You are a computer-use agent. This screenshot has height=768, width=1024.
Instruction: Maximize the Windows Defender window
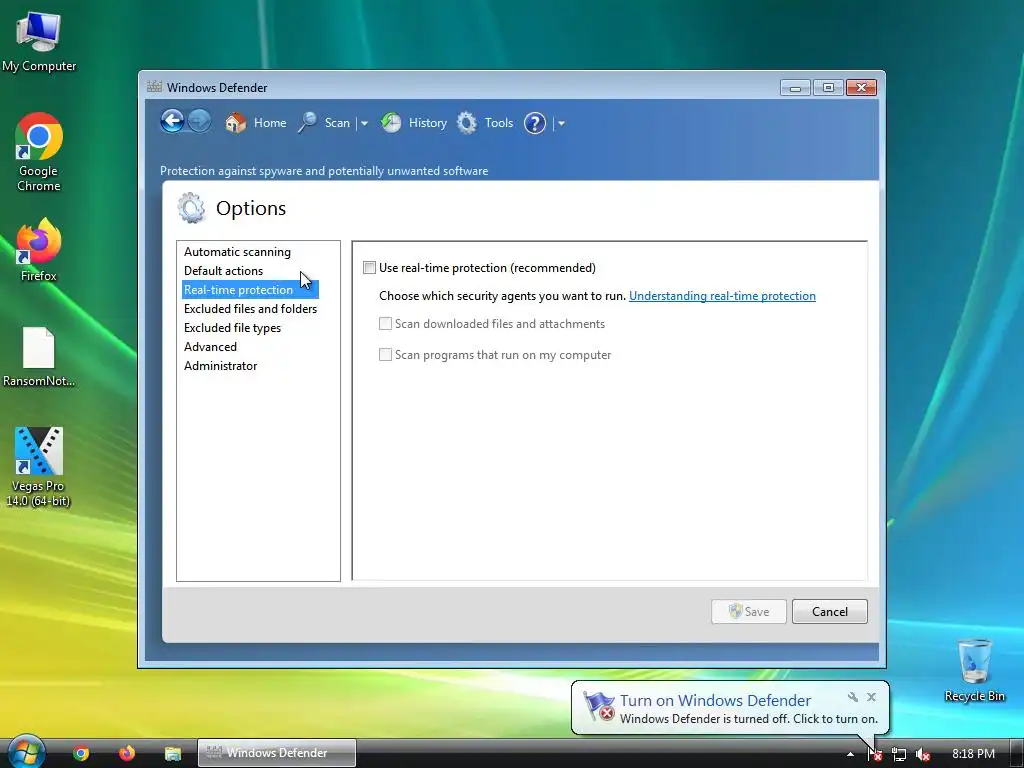point(828,88)
